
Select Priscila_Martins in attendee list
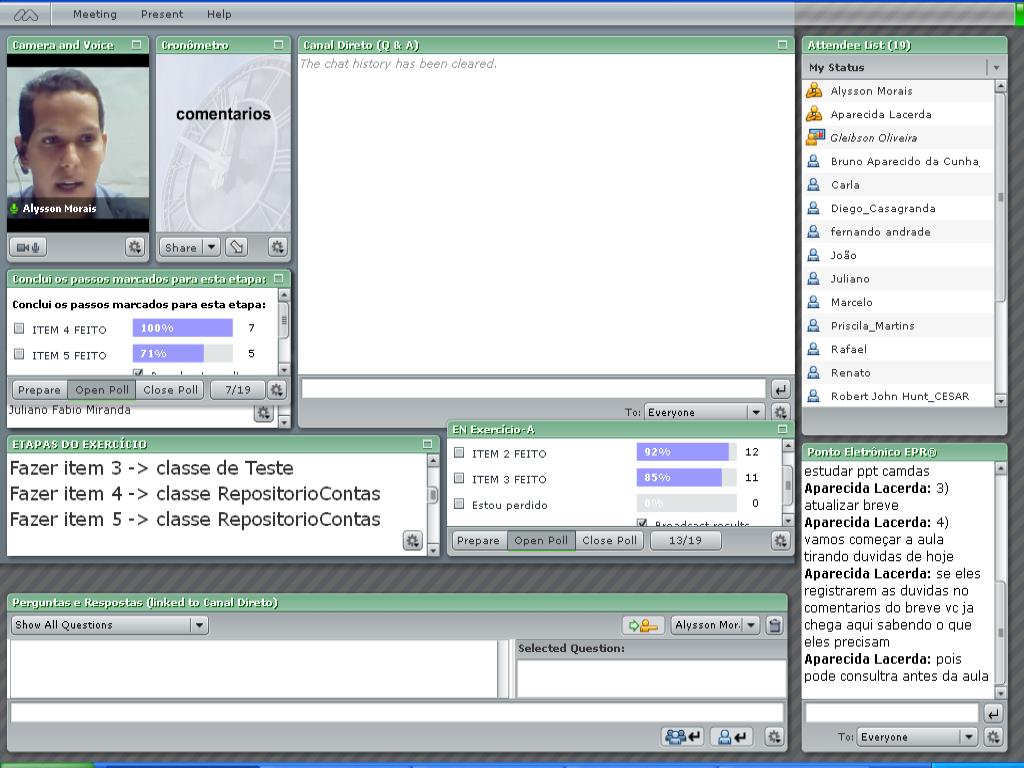pos(898,326)
